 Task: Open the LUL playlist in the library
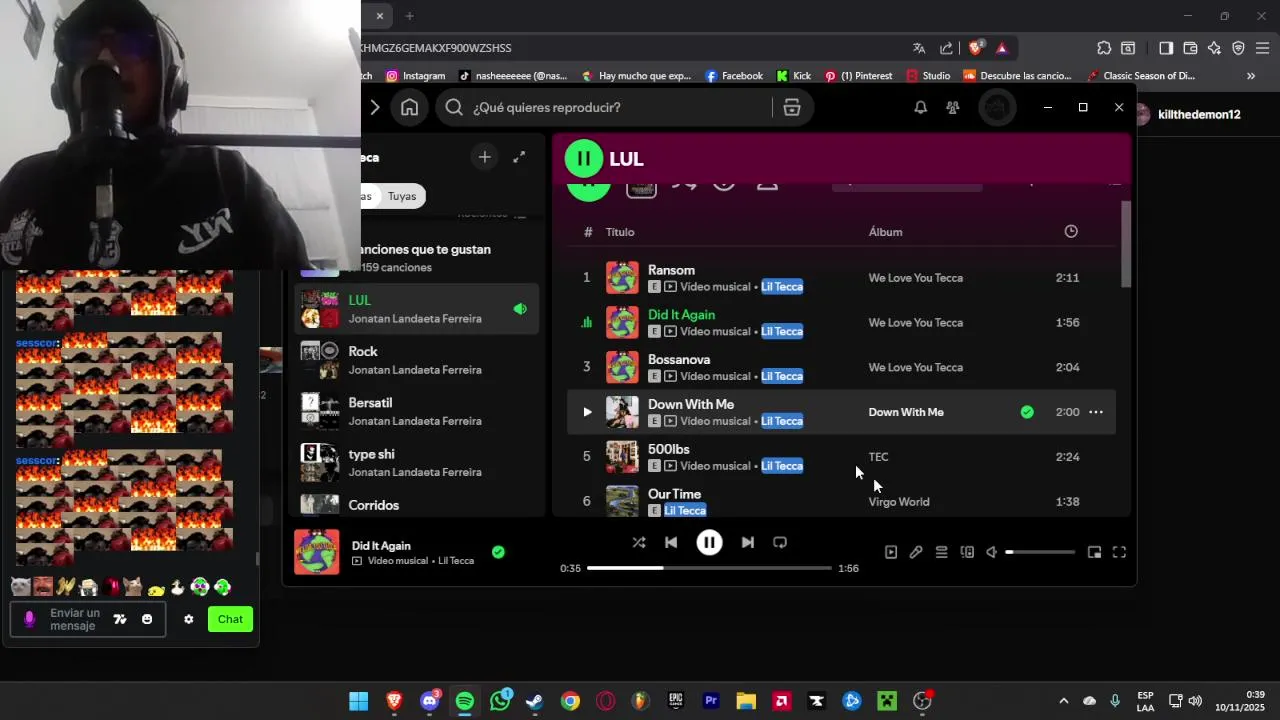417,309
